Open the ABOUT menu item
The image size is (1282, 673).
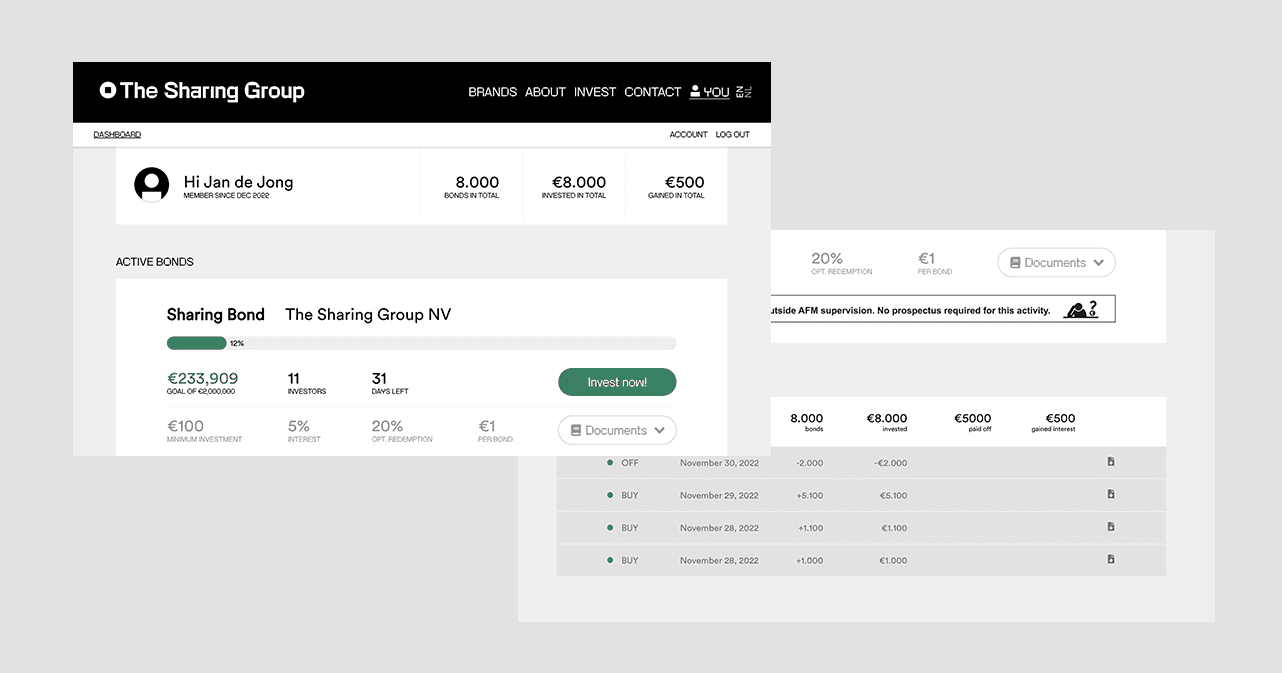coord(545,92)
